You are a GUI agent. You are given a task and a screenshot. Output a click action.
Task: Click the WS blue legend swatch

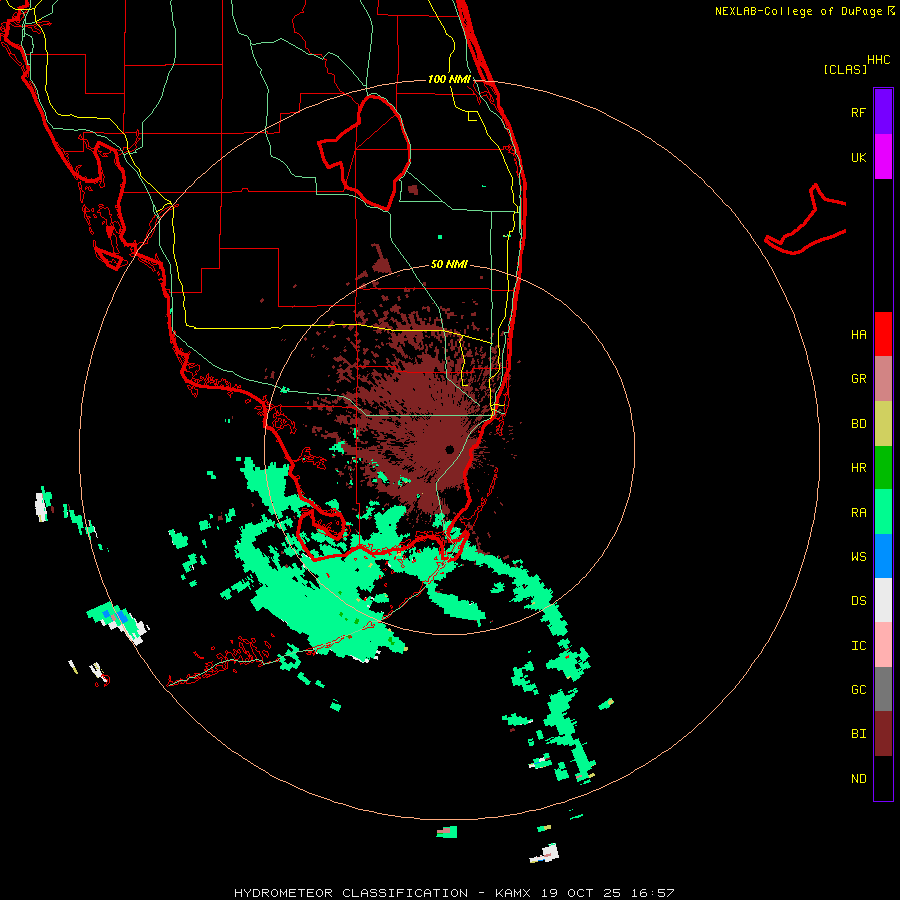[883, 556]
